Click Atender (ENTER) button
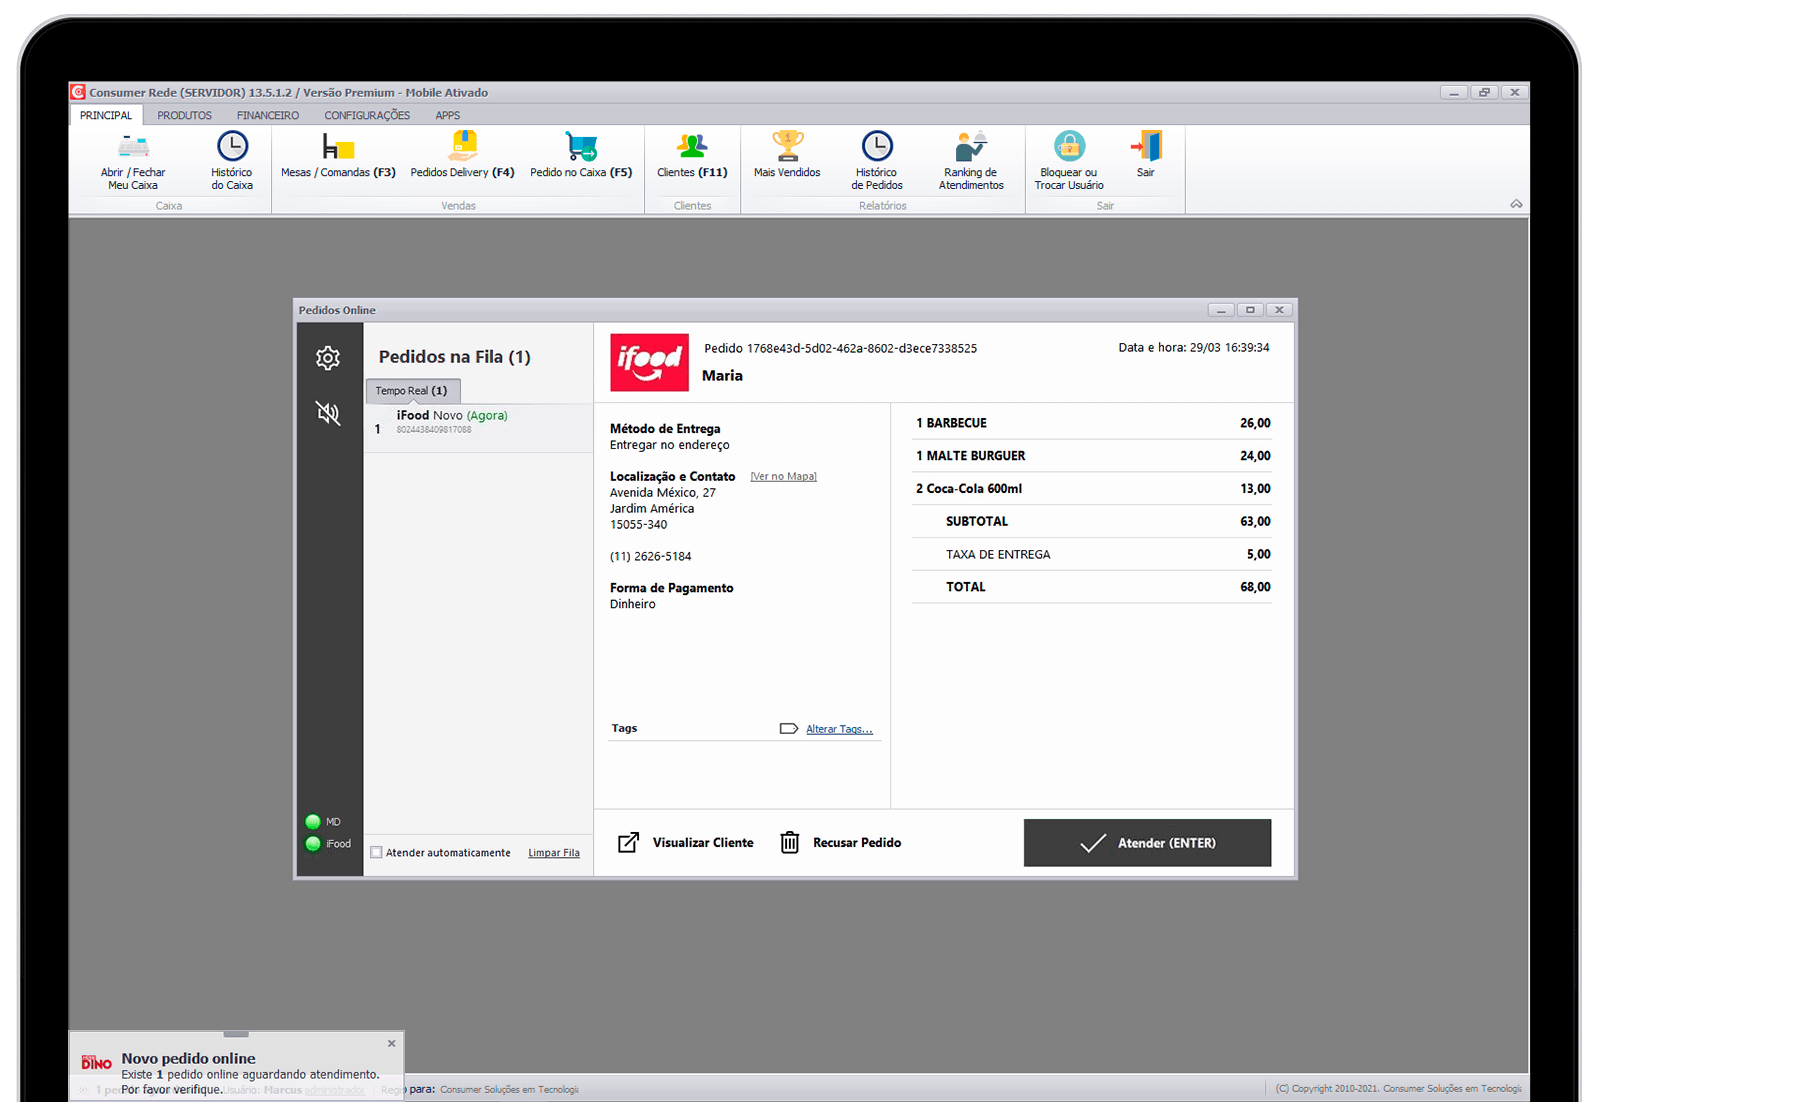This screenshot has height=1102, width=1799. (x=1147, y=843)
